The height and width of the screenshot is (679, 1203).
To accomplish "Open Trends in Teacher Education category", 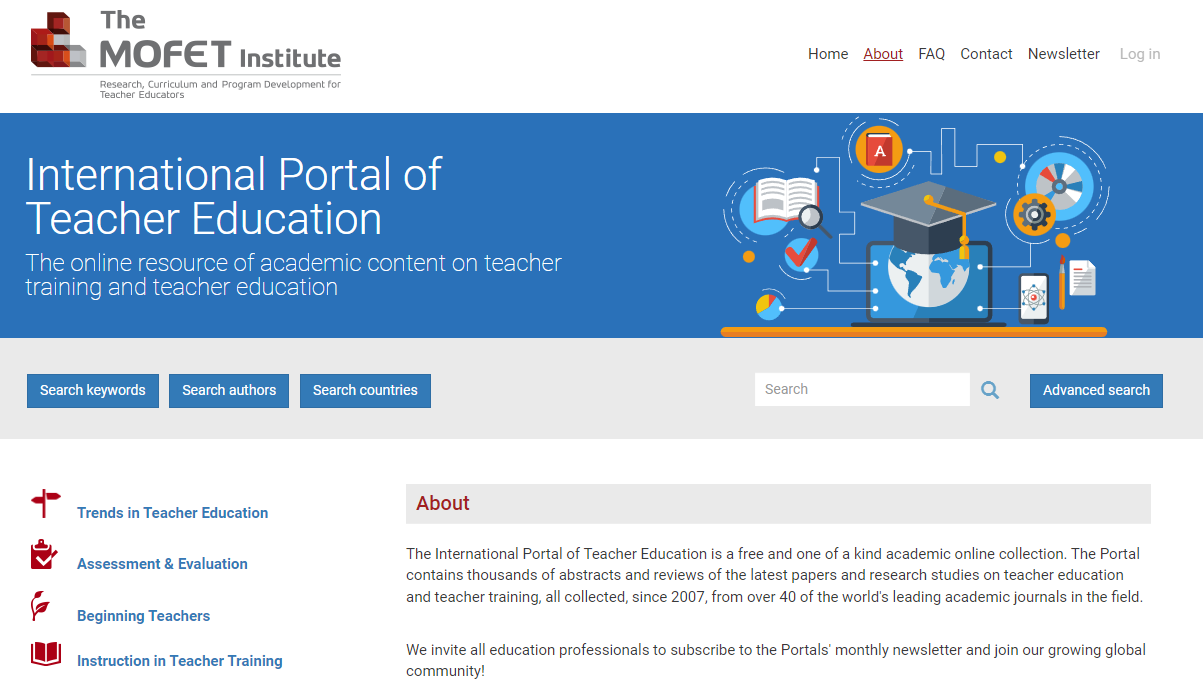I will tap(172, 513).
